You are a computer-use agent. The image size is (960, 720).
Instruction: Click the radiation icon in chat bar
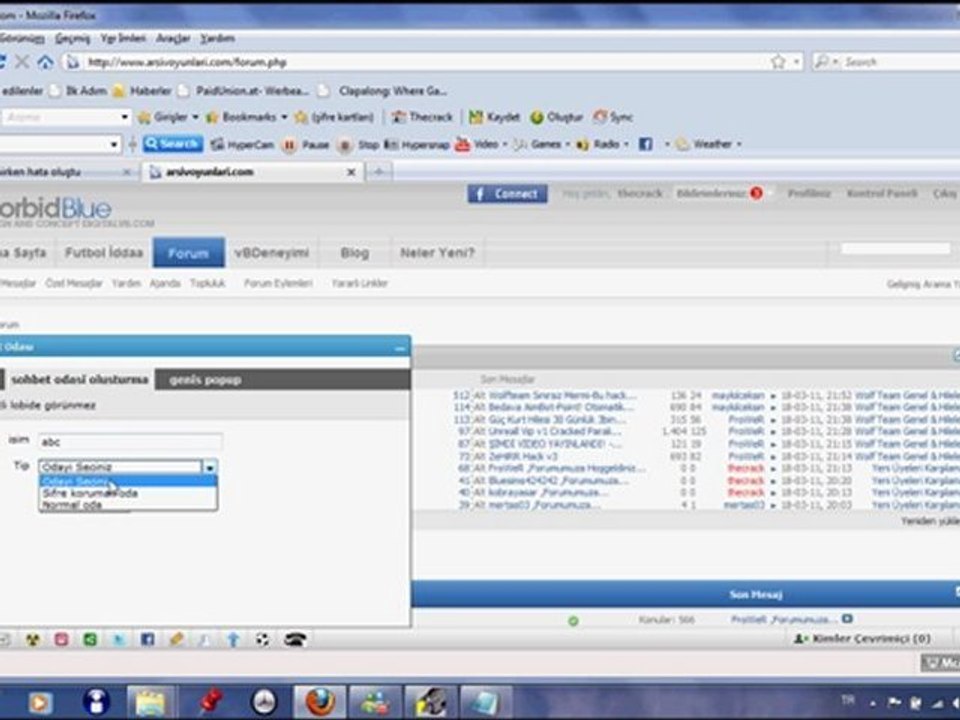pyautogui.click(x=32, y=640)
